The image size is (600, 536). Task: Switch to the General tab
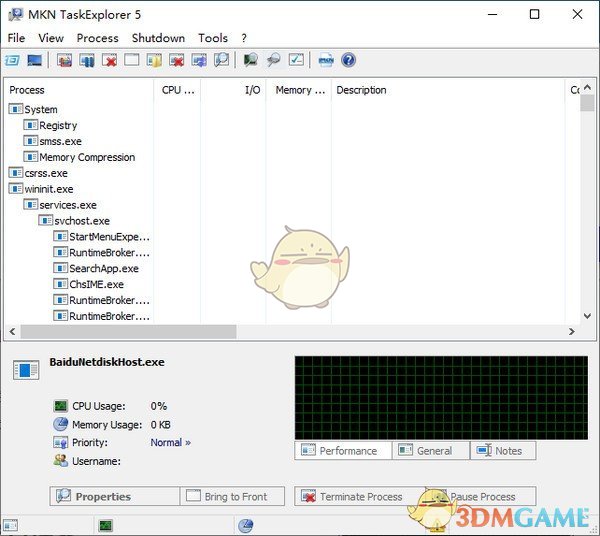tap(430, 451)
